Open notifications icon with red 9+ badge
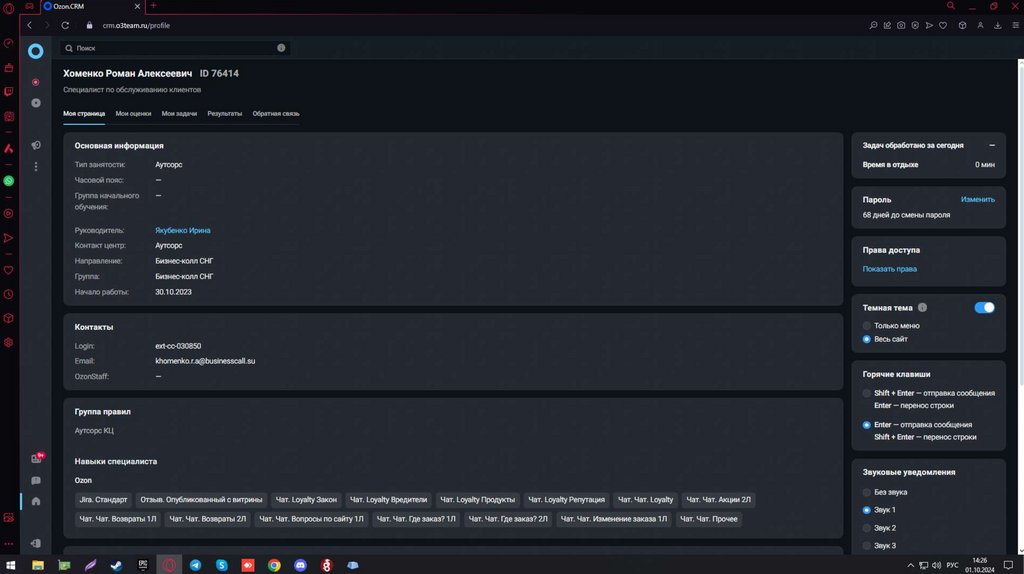The width and height of the screenshot is (1024, 574). (37, 458)
